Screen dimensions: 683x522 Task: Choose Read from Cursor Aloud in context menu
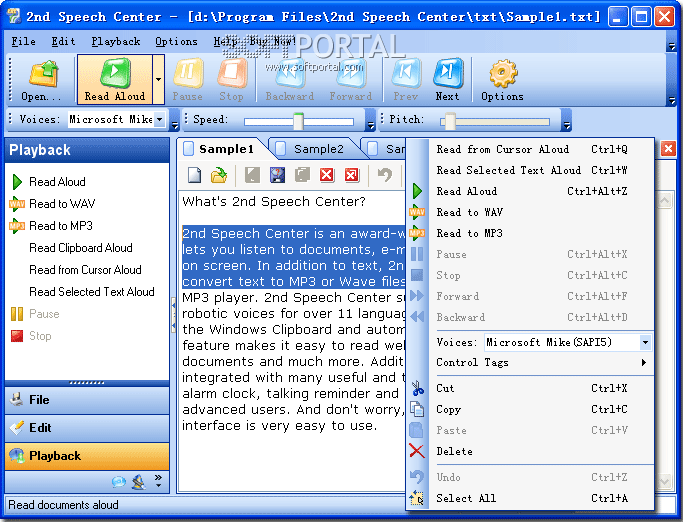point(530,149)
